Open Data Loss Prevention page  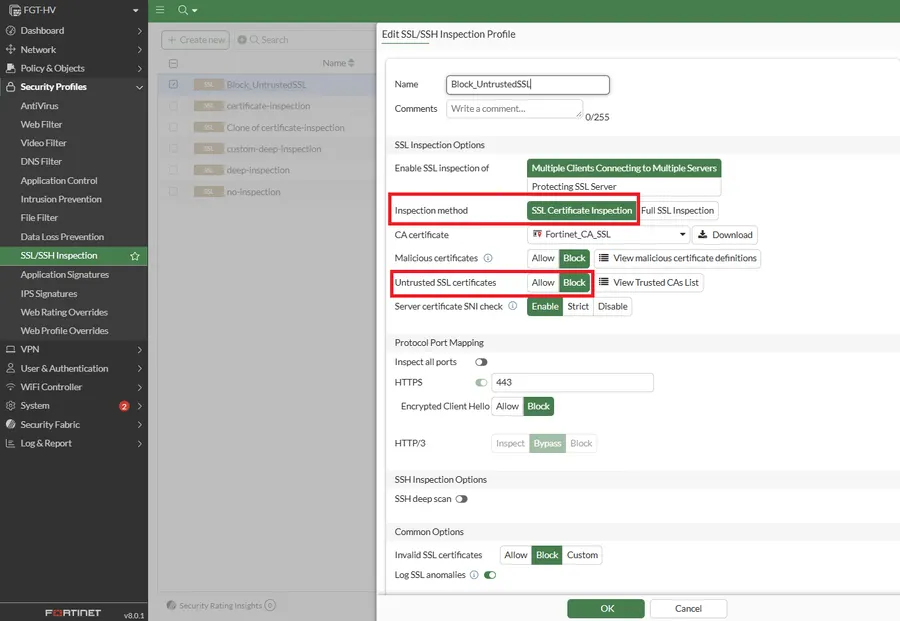pyautogui.click(x=62, y=236)
